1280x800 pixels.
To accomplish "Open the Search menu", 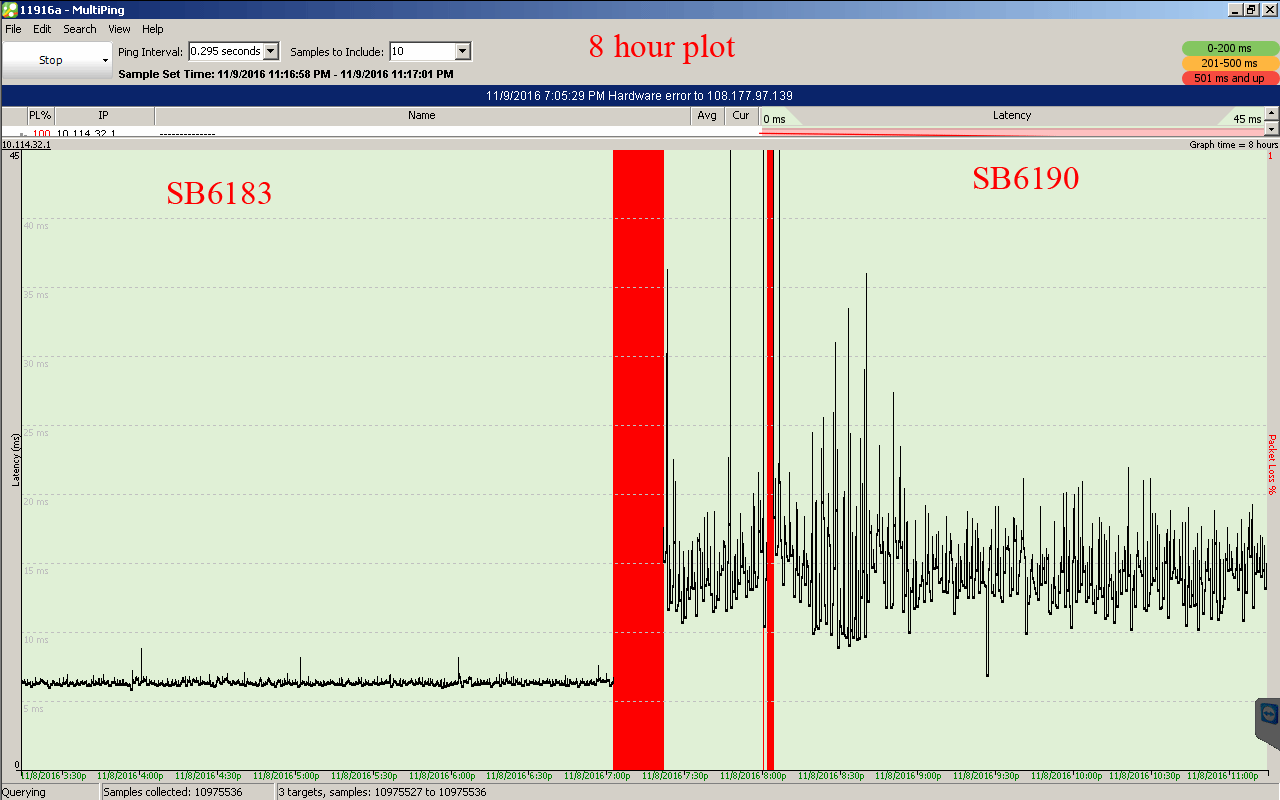I will pyautogui.click(x=80, y=29).
